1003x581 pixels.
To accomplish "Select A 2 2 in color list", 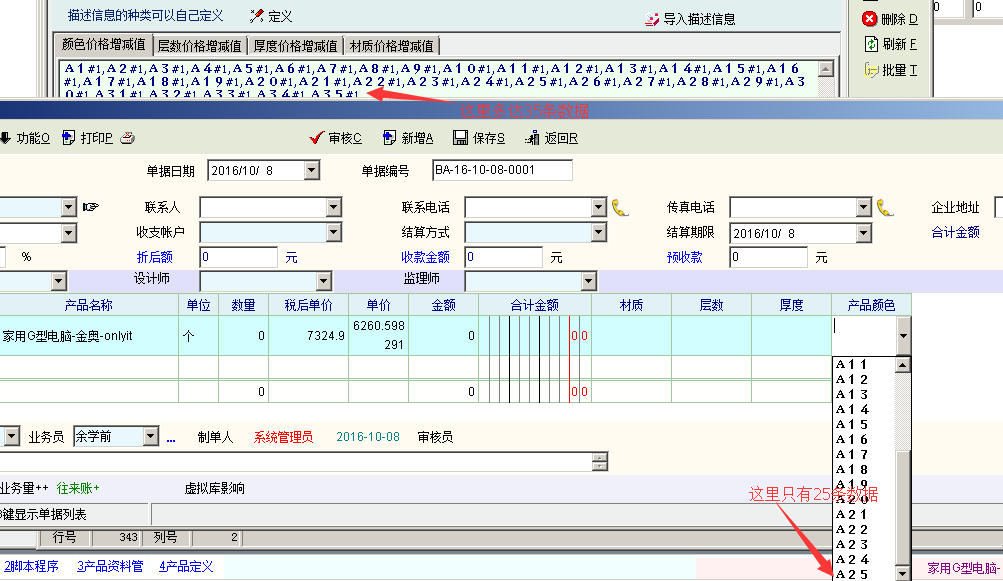I will tap(852, 529).
